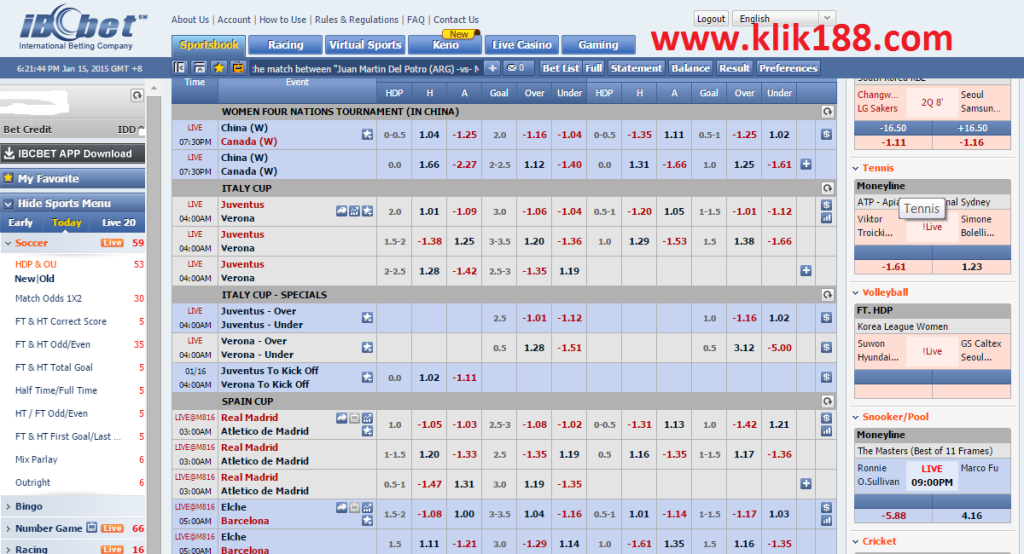Viewport: 1024px width, 554px height.
Task: Open the Keno tab
Action: click(x=445, y=45)
